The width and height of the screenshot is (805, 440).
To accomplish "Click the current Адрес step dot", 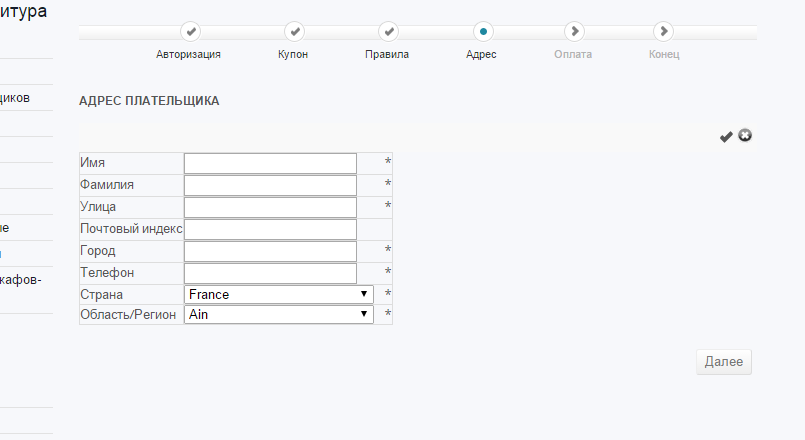I will coord(482,32).
